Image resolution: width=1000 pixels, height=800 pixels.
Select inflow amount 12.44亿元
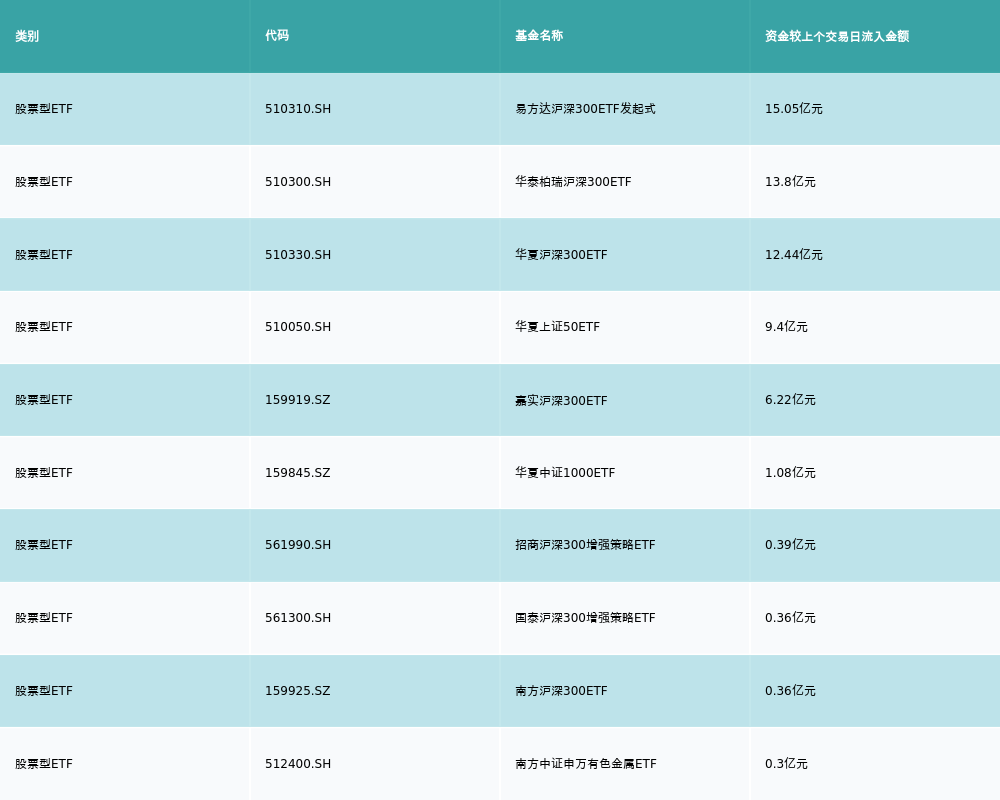pos(793,255)
